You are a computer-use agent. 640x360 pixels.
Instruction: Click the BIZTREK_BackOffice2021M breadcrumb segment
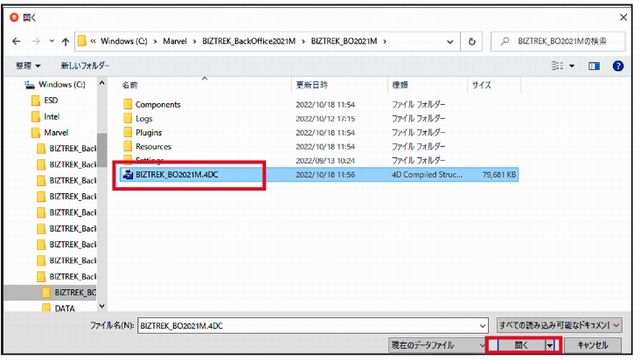click(249, 41)
